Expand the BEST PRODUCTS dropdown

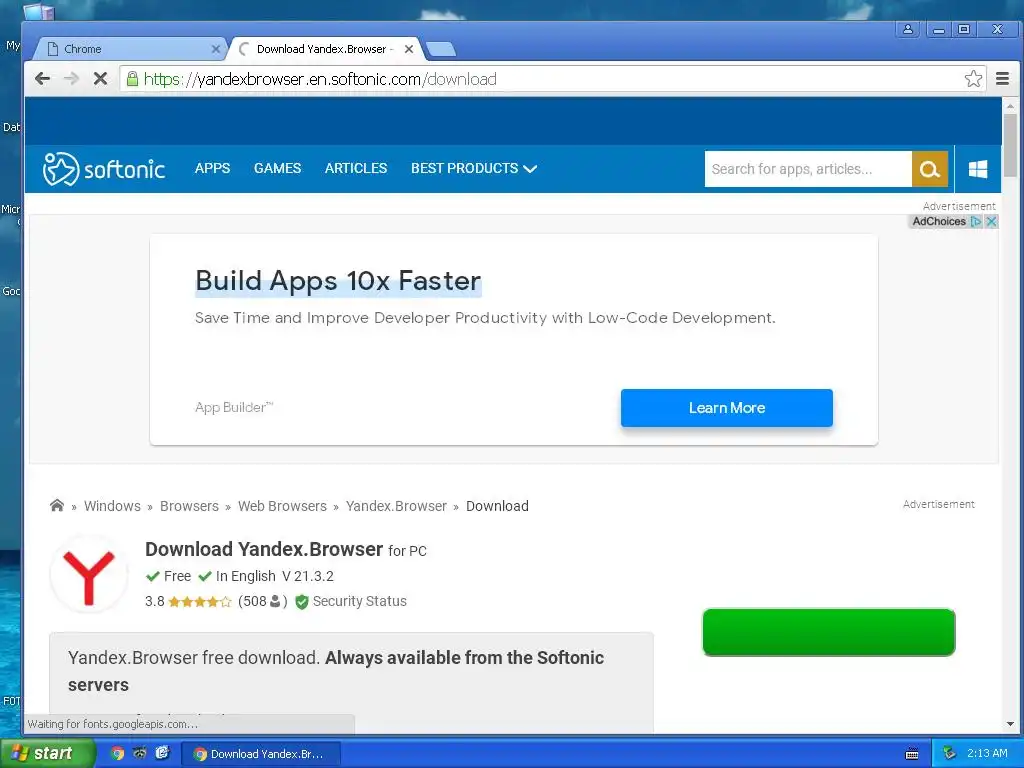[474, 168]
